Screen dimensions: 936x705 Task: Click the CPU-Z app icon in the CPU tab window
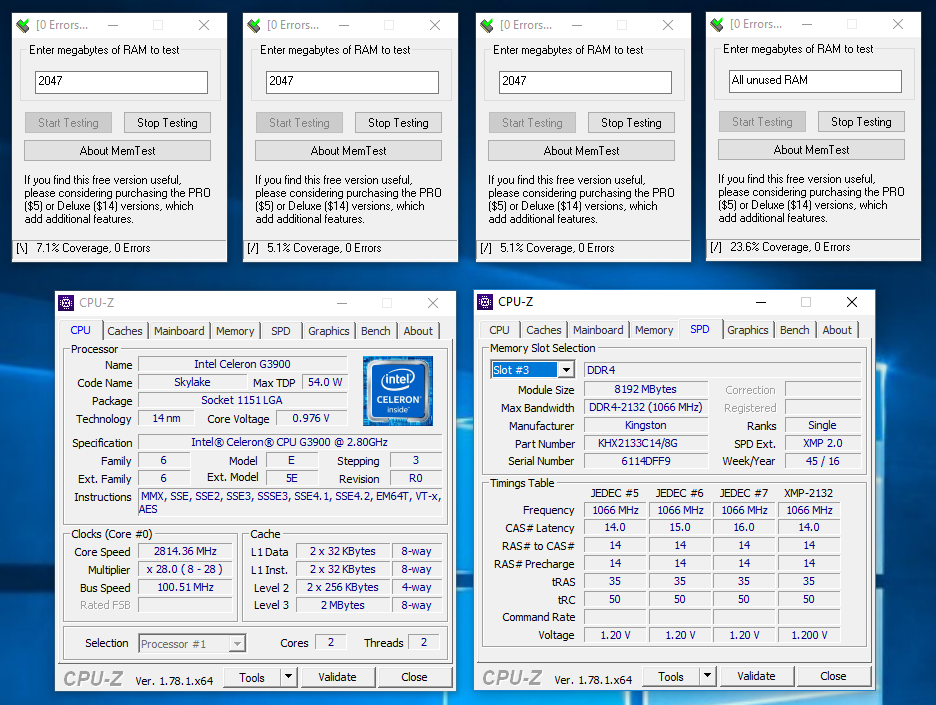(x=66, y=303)
